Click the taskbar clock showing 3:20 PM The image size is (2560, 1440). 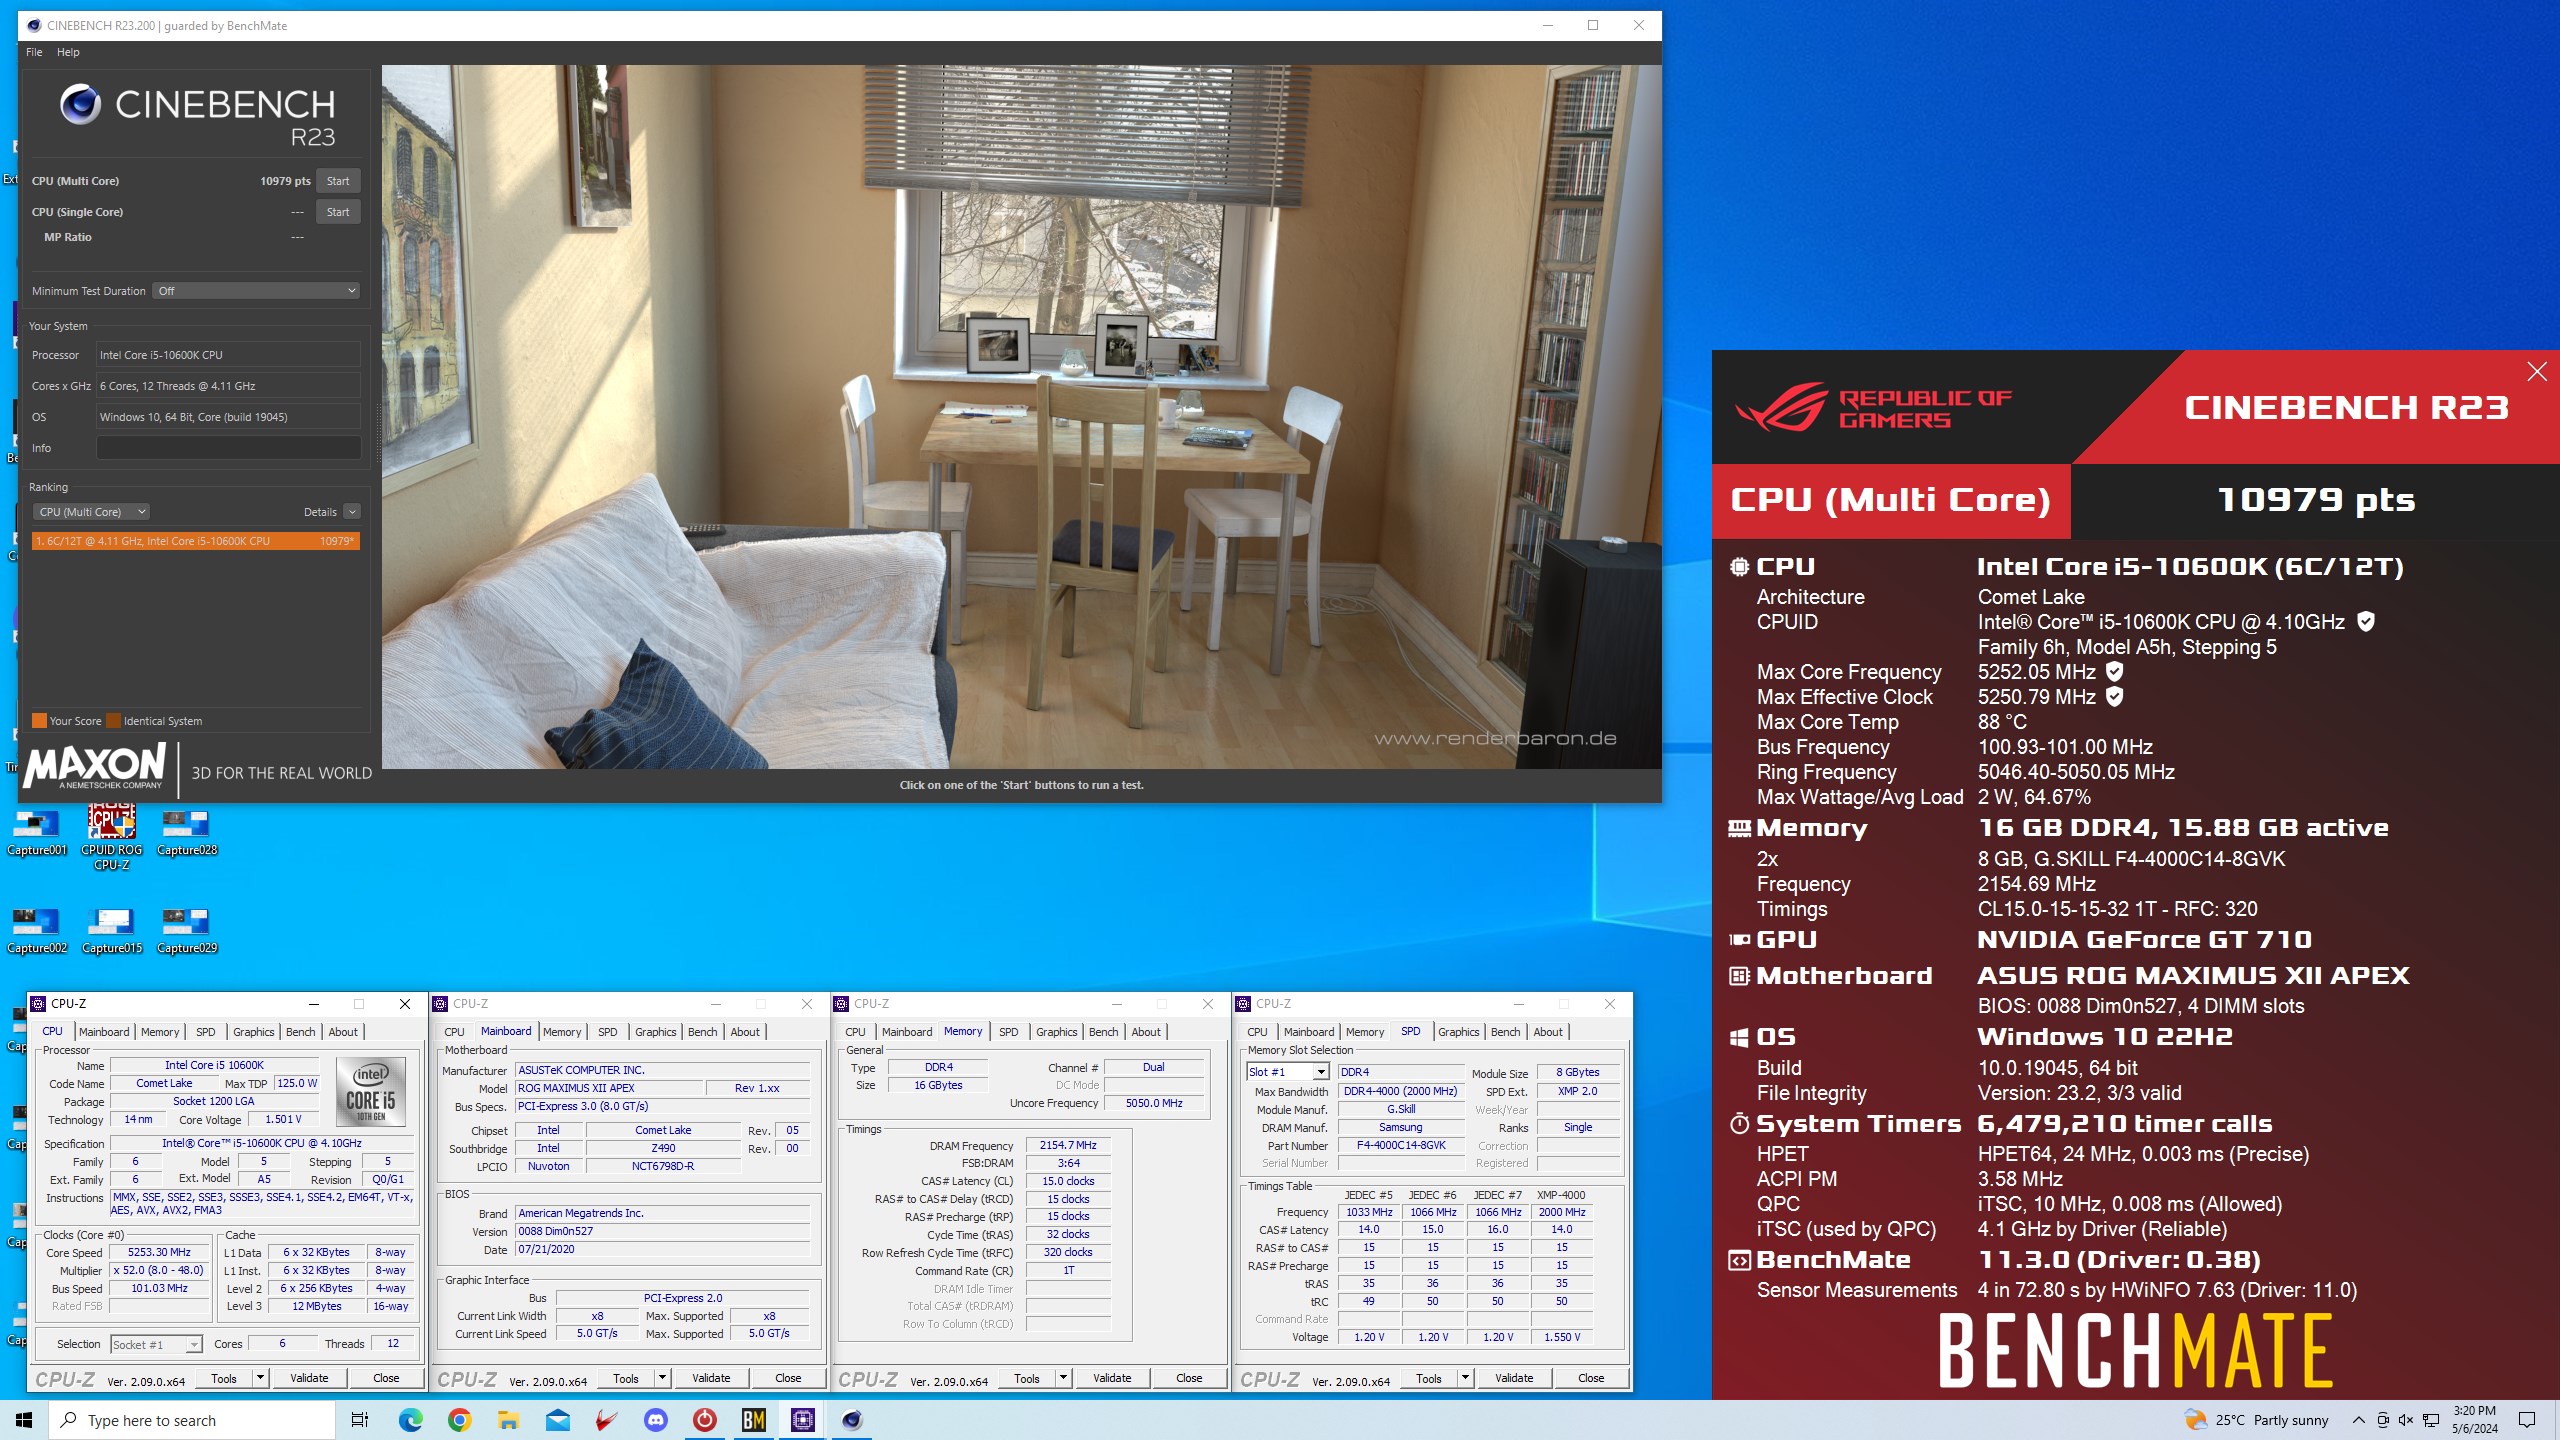click(x=2474, y=1420)
